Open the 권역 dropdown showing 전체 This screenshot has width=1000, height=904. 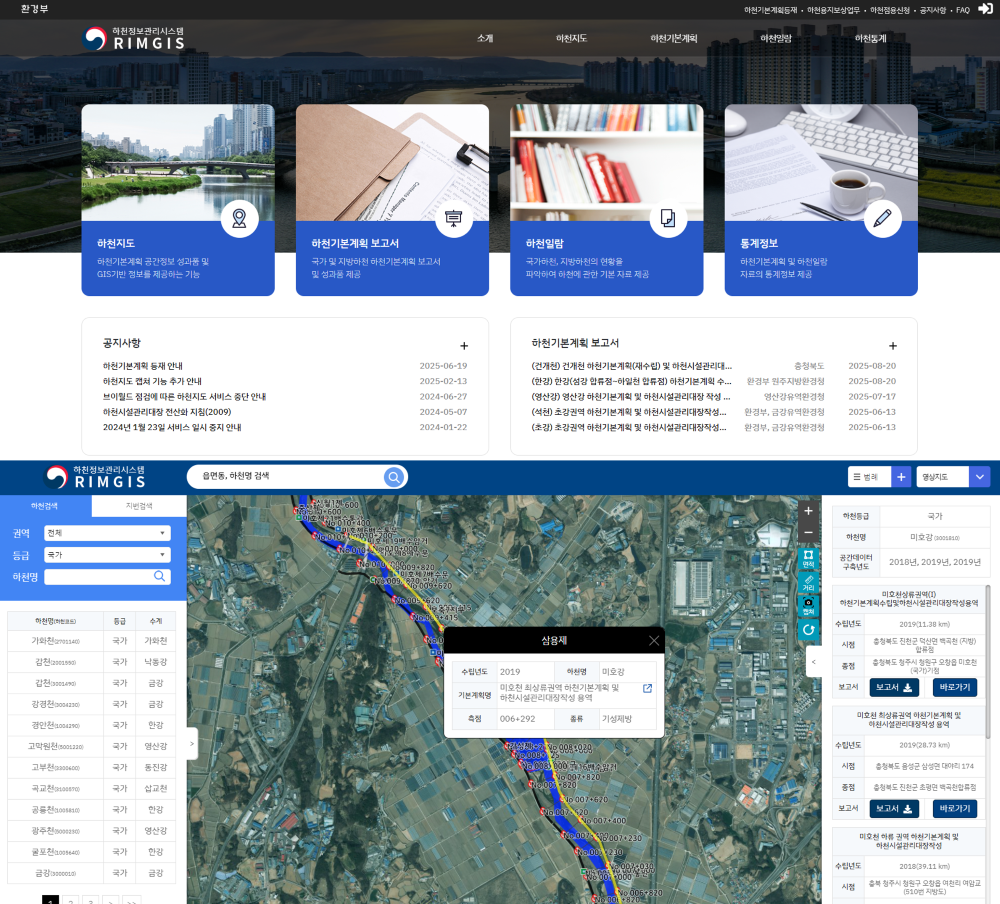[107, 533]
